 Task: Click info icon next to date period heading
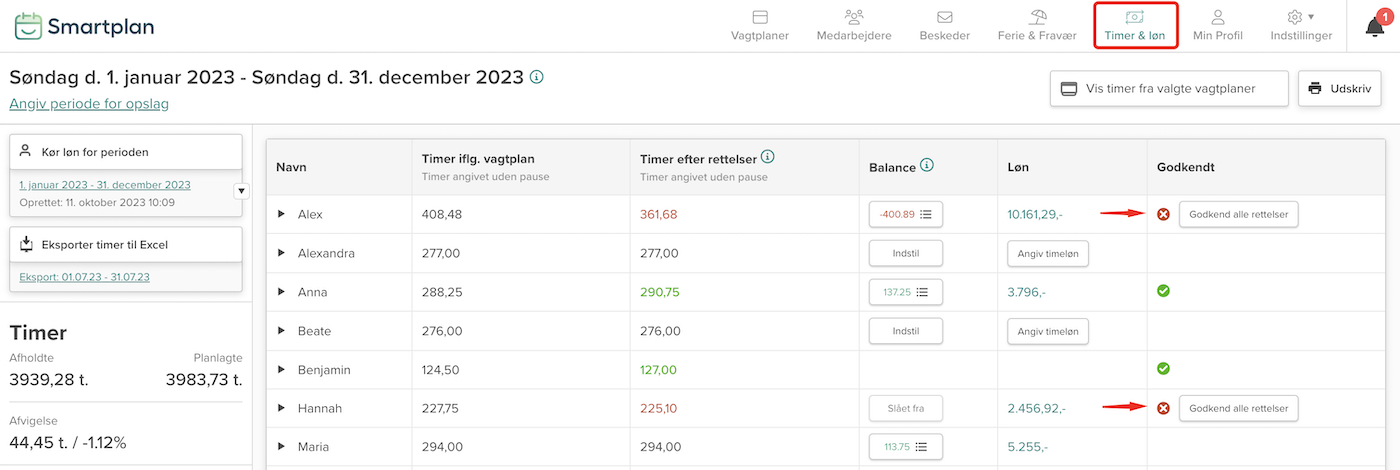point(537,77)
